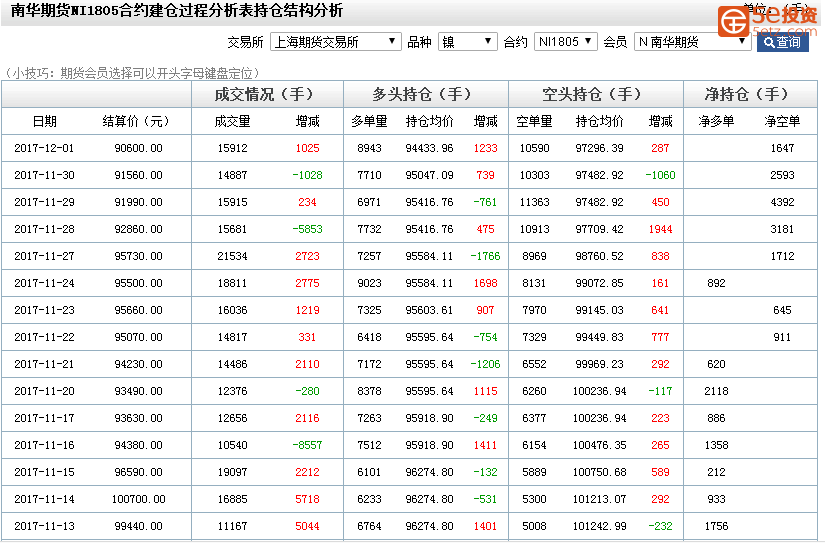Click the 5e投资 logo icon
The height and width of the screenshot is (543, 825).
pos(734,22)
